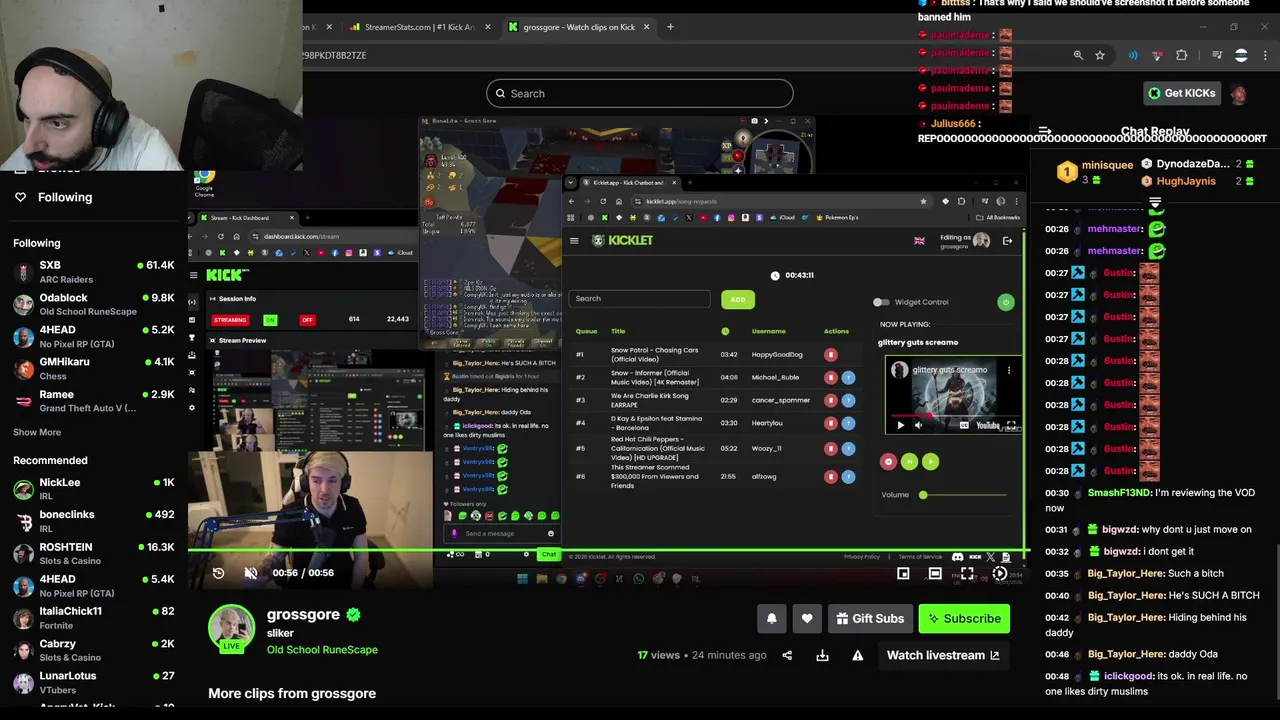This screenshot has width=1280, height=720.
Task: Open ItaliaChick11 recommended channel
Action: pyautogui.click(x=94, y=618)
